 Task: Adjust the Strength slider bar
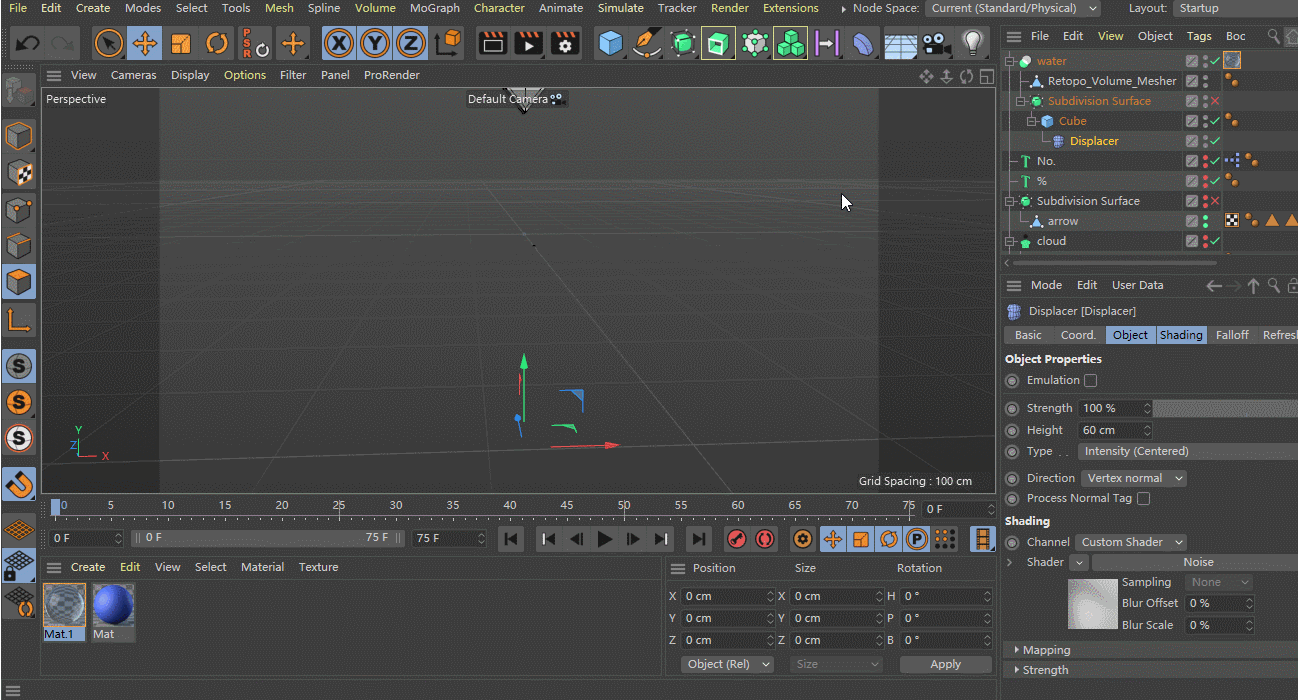tap(1225, 408)
